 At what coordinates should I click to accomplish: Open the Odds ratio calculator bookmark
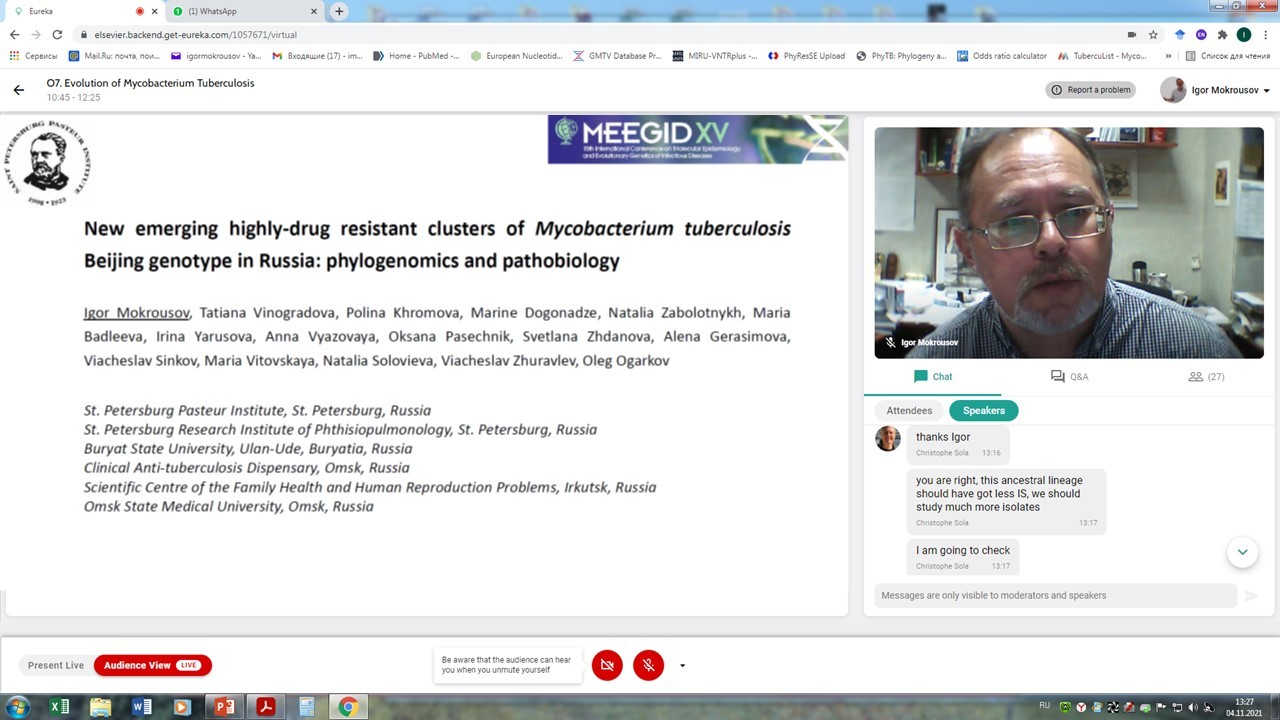coord(1002,56)
